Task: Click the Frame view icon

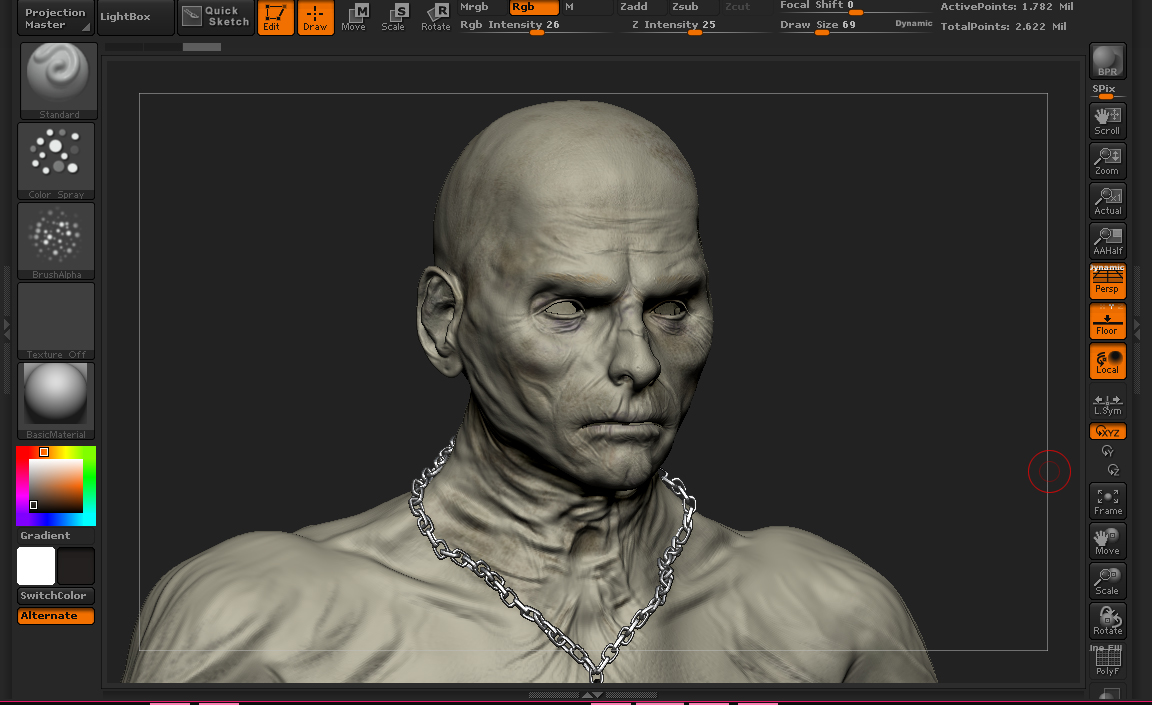Action: pyautogui.click(x=1107, y=501)
